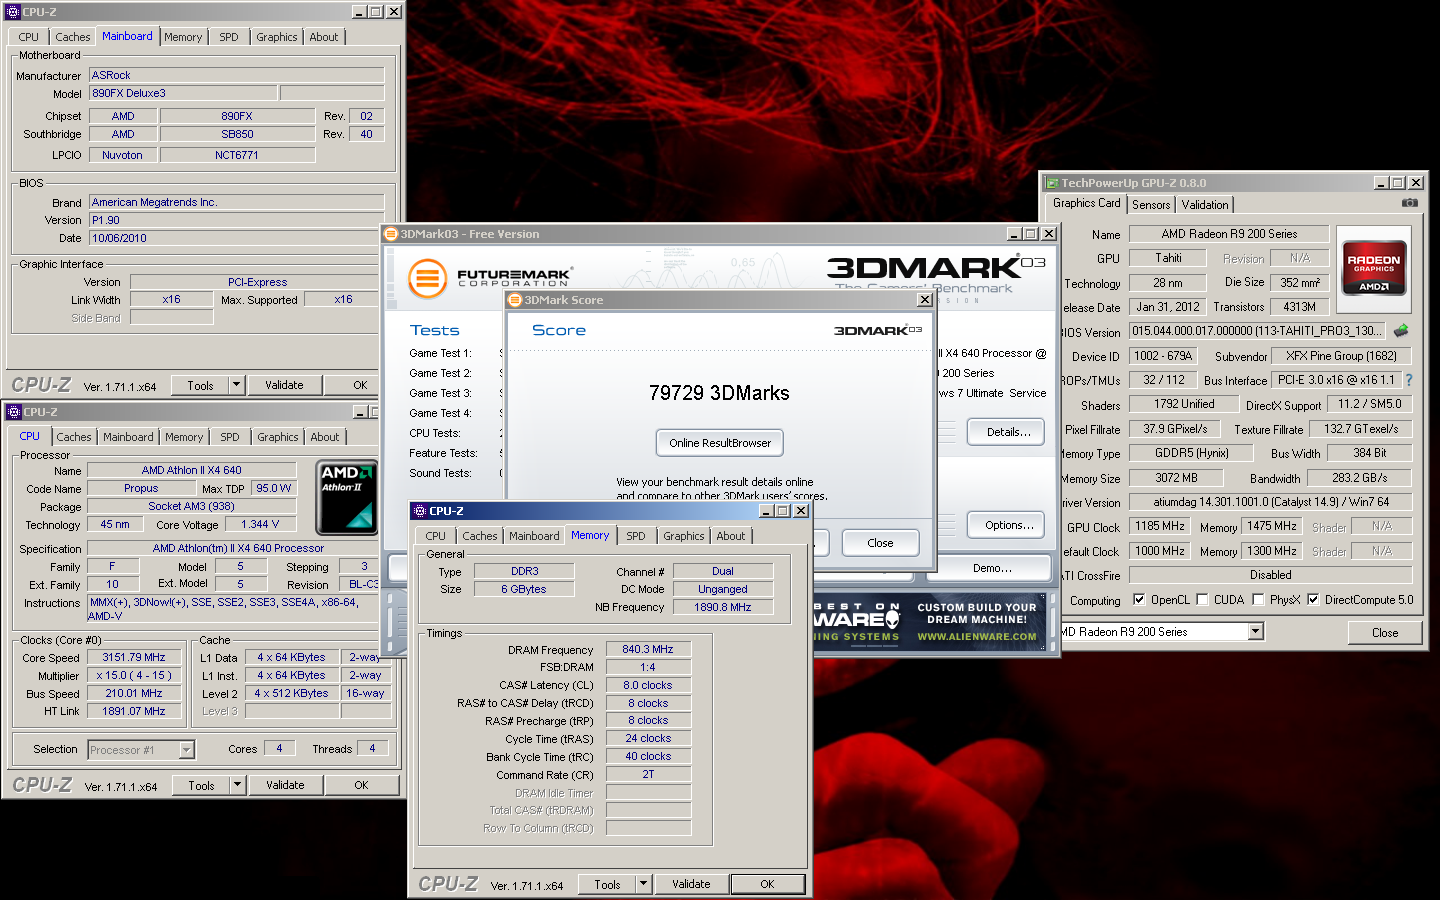Click the HT Link 1891.07 MHz value
Screen dimensions: 1440x900
pos(134,711)
